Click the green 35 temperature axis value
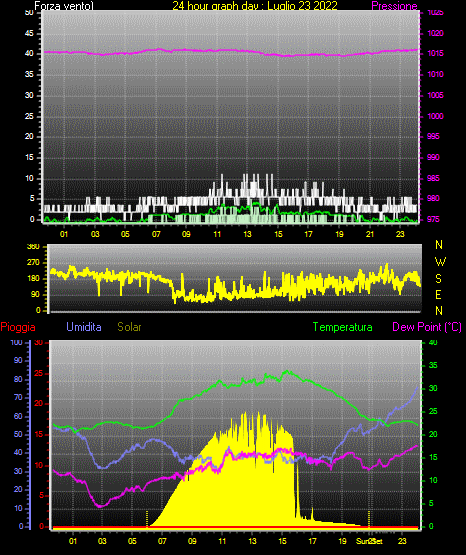 (433, 365)
